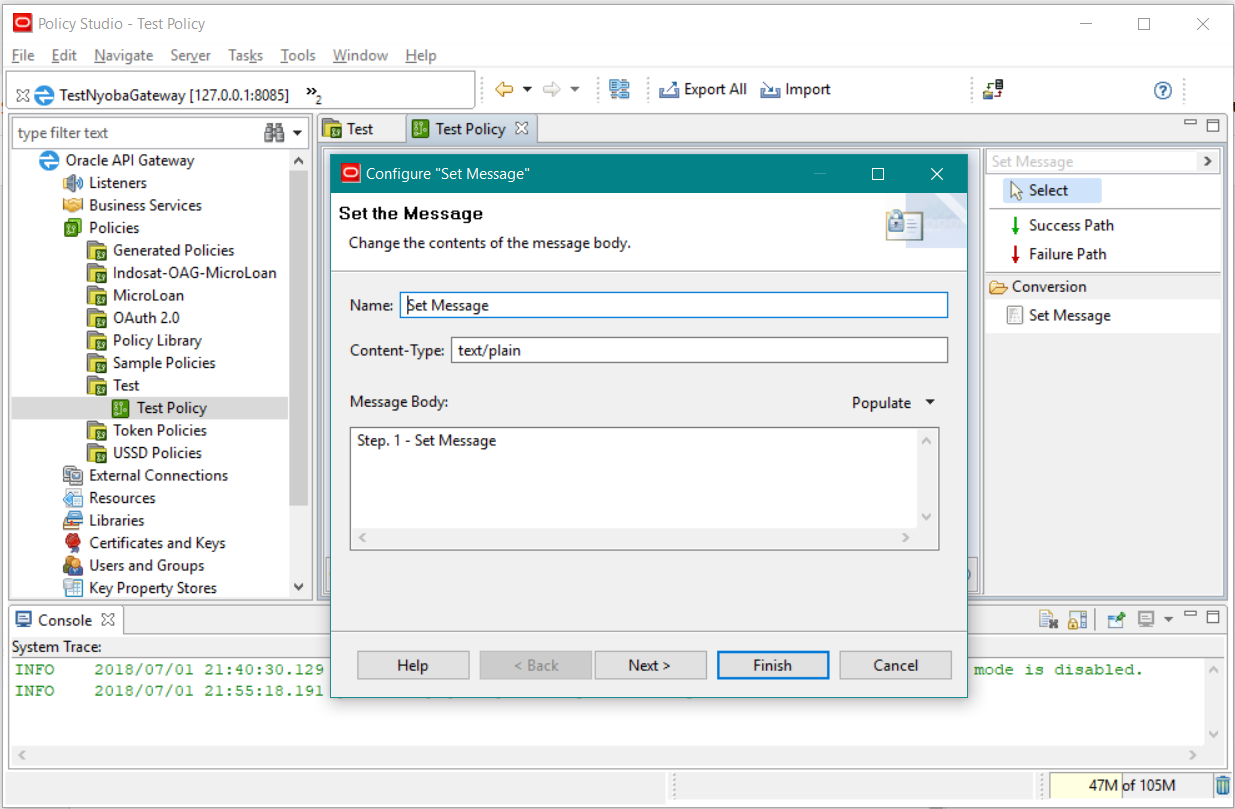Click the binoculars search icon in the tree filter
Image resolution: width=1235 pixels, height=809 pixels.
point(274,133)
